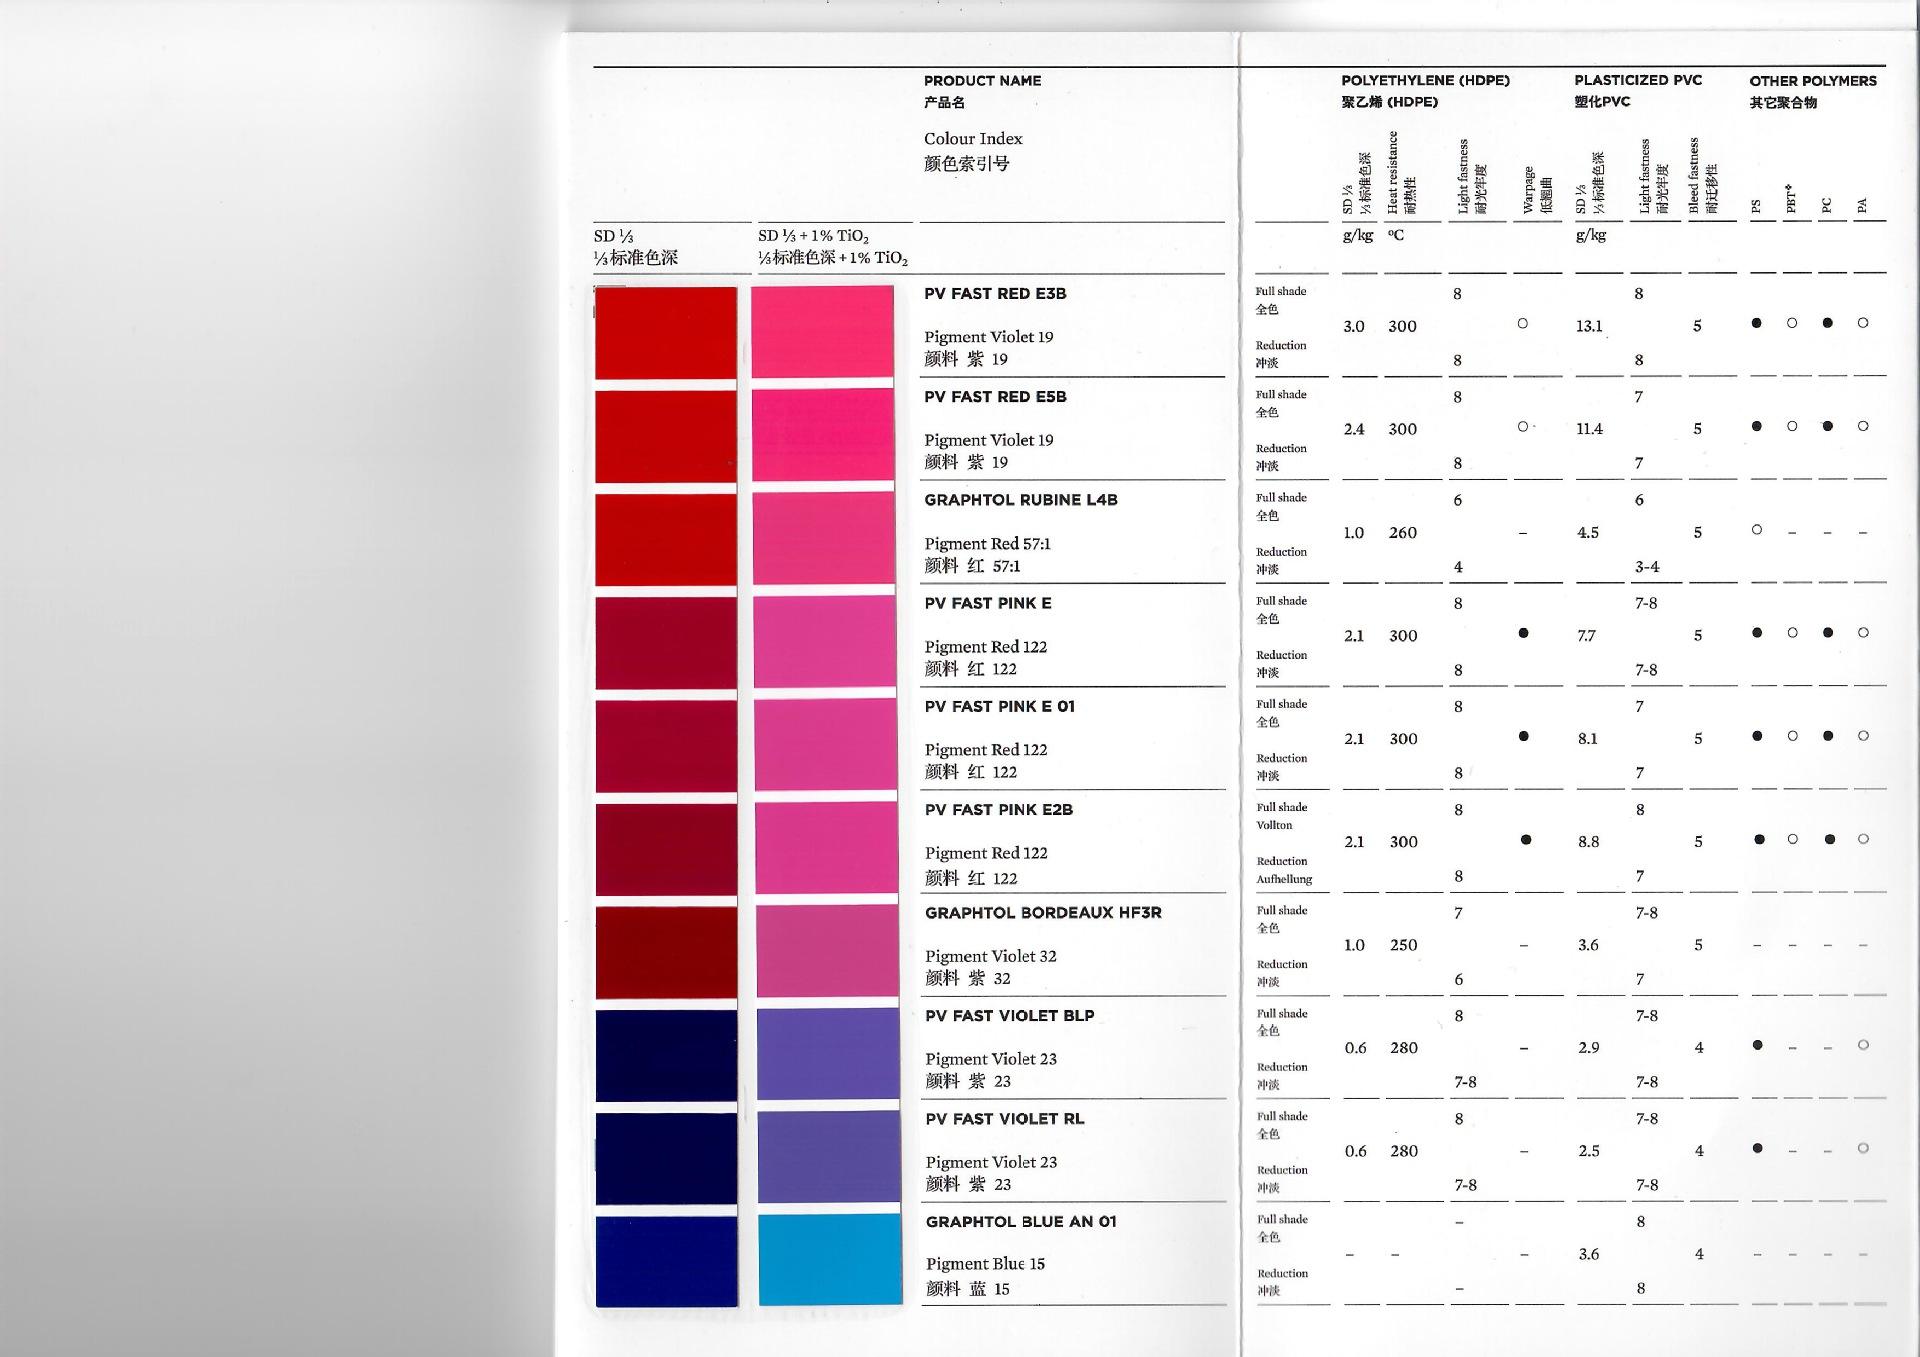Click the open PS circle for Graphtol Rubine L4B
The image size is (1920, 1357).
point(1756,530)
